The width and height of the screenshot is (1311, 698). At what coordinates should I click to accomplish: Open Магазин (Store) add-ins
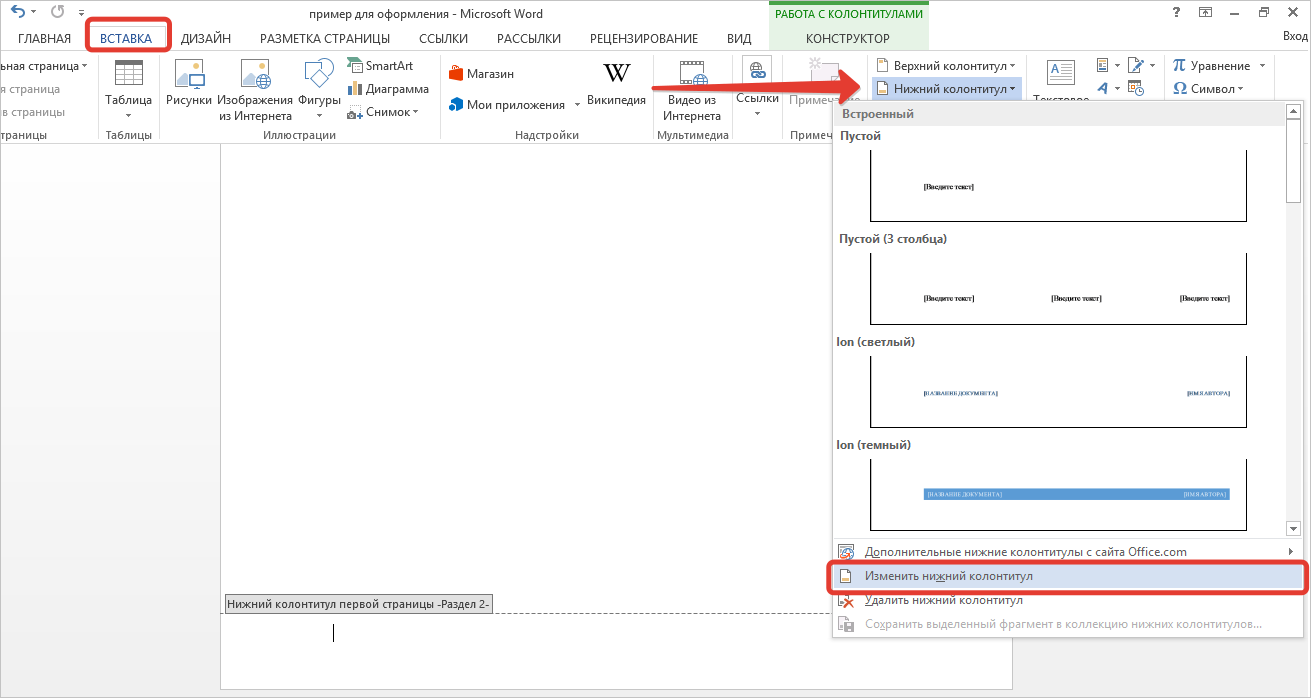(481, 74)
